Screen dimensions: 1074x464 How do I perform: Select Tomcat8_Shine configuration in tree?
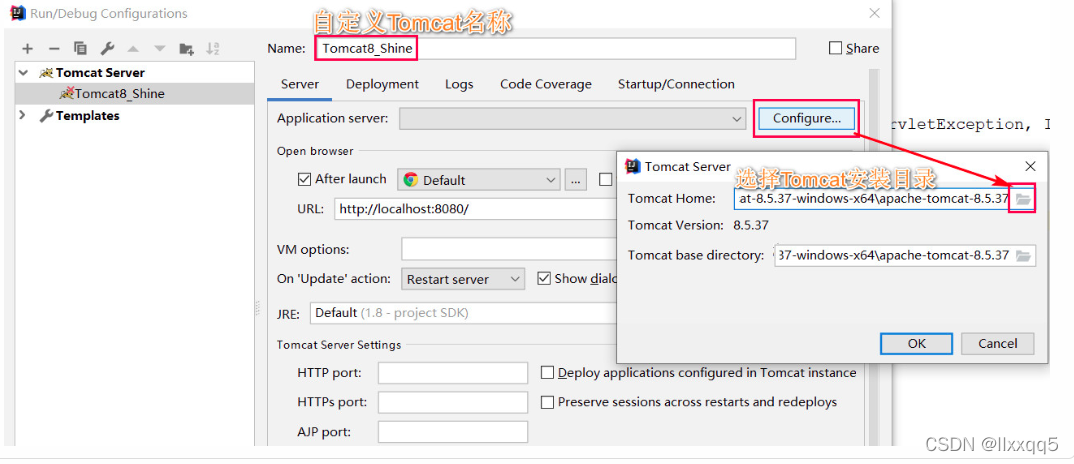pos(134,94)
